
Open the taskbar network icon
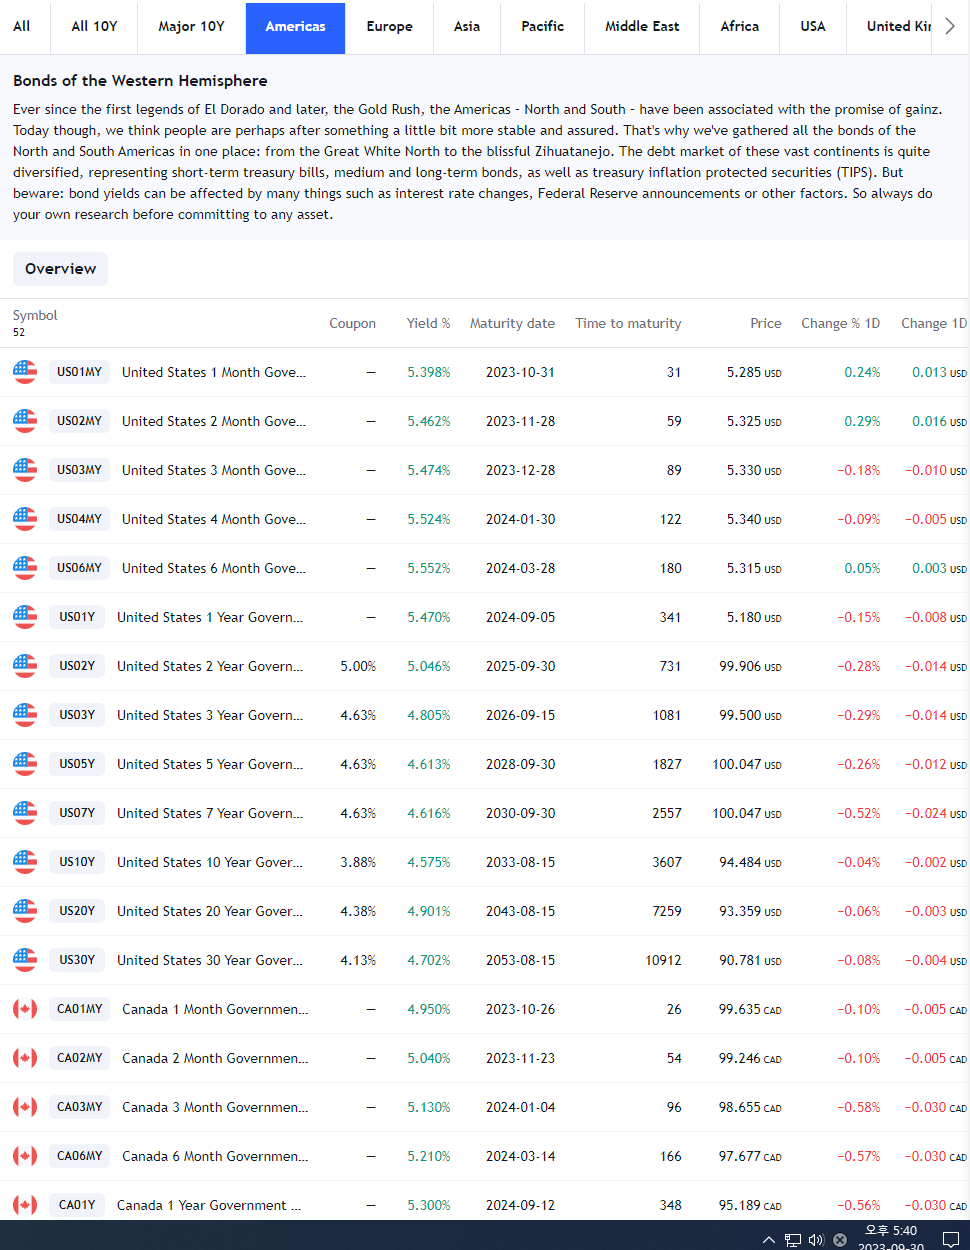click(793, 1240)
